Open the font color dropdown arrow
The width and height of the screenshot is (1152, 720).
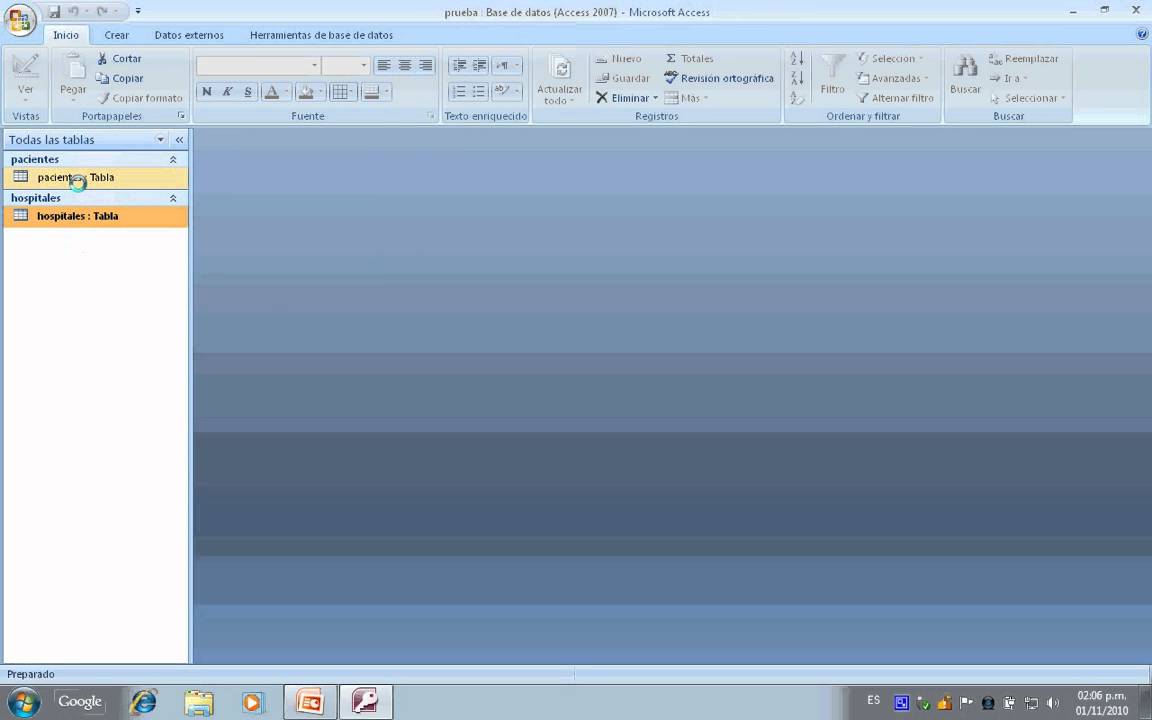pyautogui.click(x=287, y=92)
